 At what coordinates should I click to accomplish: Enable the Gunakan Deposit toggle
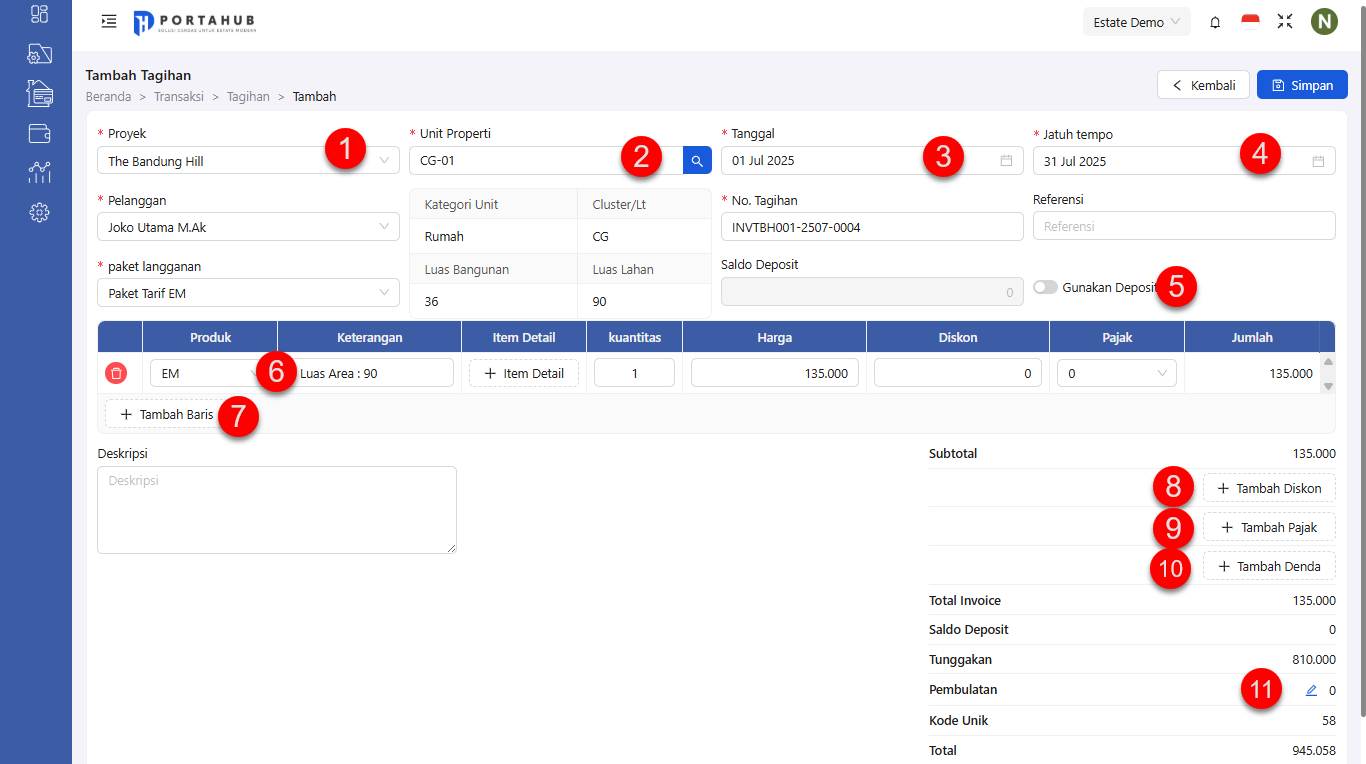[1045, 287]
